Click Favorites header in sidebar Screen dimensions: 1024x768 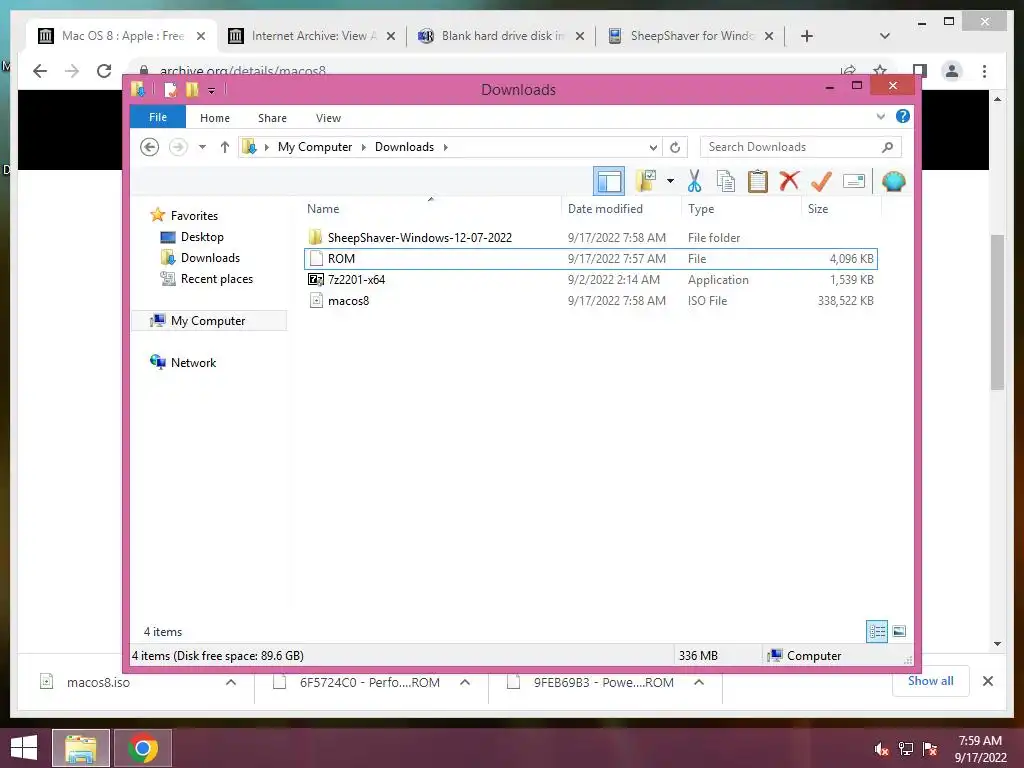coord(194,216)
